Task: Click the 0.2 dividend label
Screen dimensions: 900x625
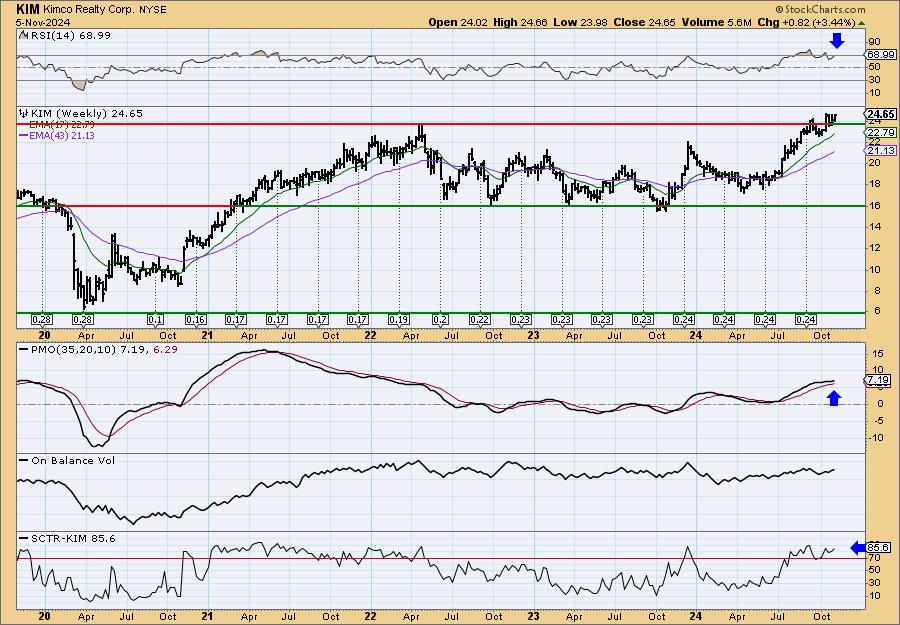Action: [x=440, y=320]
